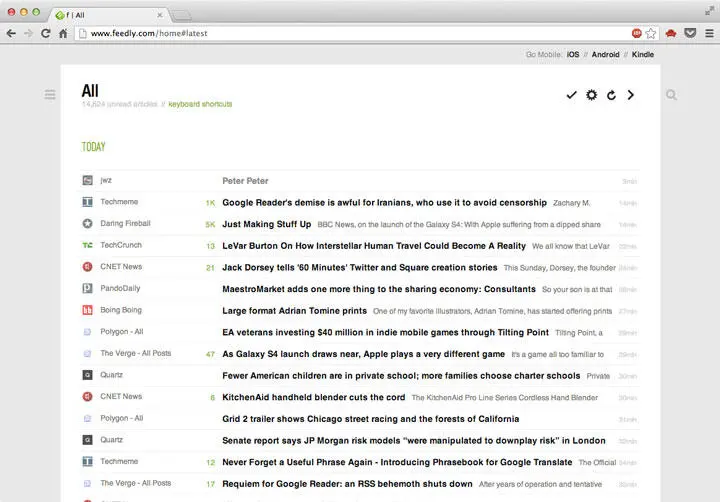The image size is (720, 502).
Task: Open Jack Dorsey '60 Minutes' article
Action: 360,267
